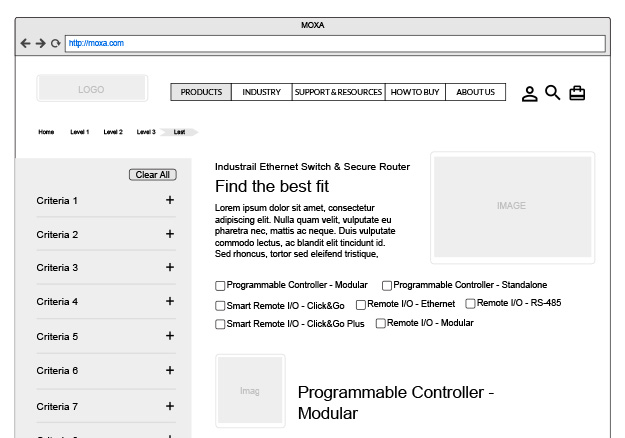Click the Criteria 4 label
This screenshot has width=625, height=438.
pos(57,302)
